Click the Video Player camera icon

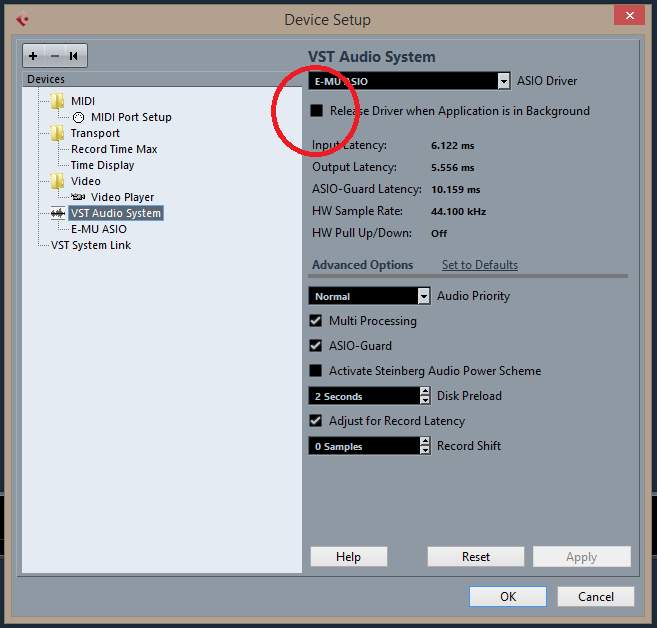(78, 196)
